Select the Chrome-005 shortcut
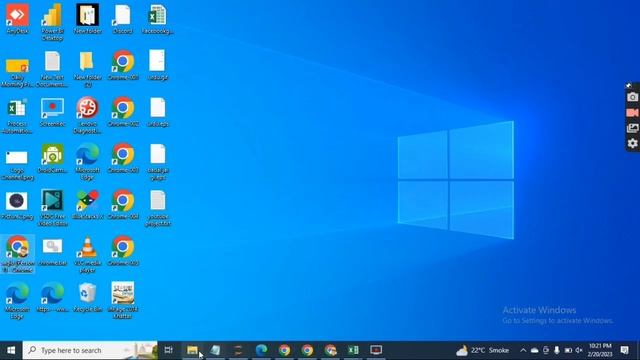 pyautogui.click(x=122, y=251)
